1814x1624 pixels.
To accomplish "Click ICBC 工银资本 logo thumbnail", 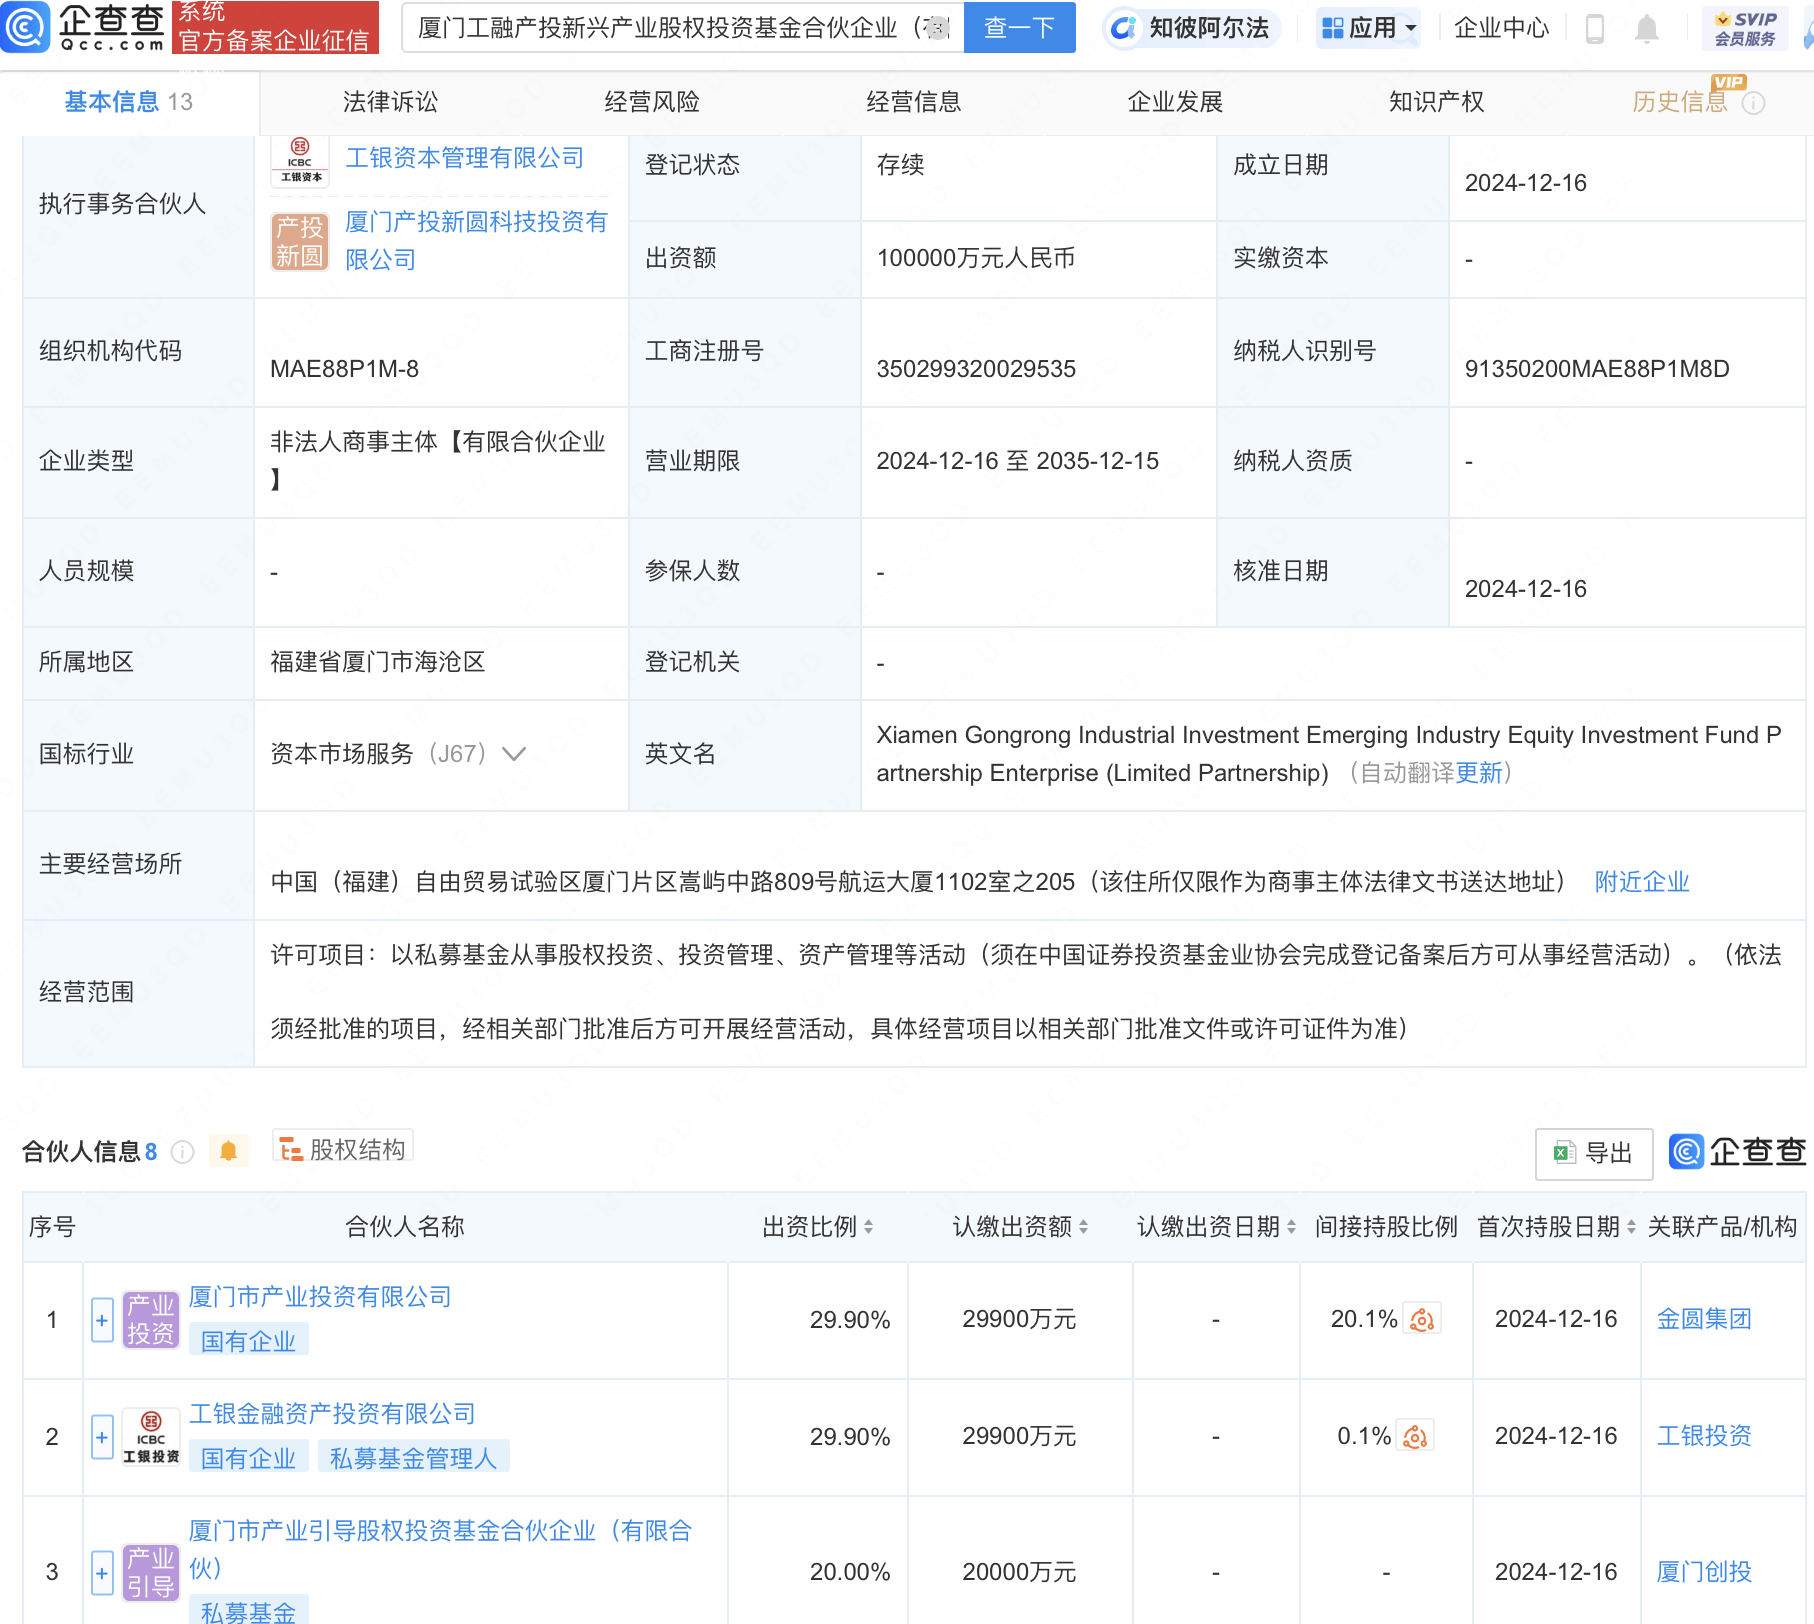I will point(300,160).
